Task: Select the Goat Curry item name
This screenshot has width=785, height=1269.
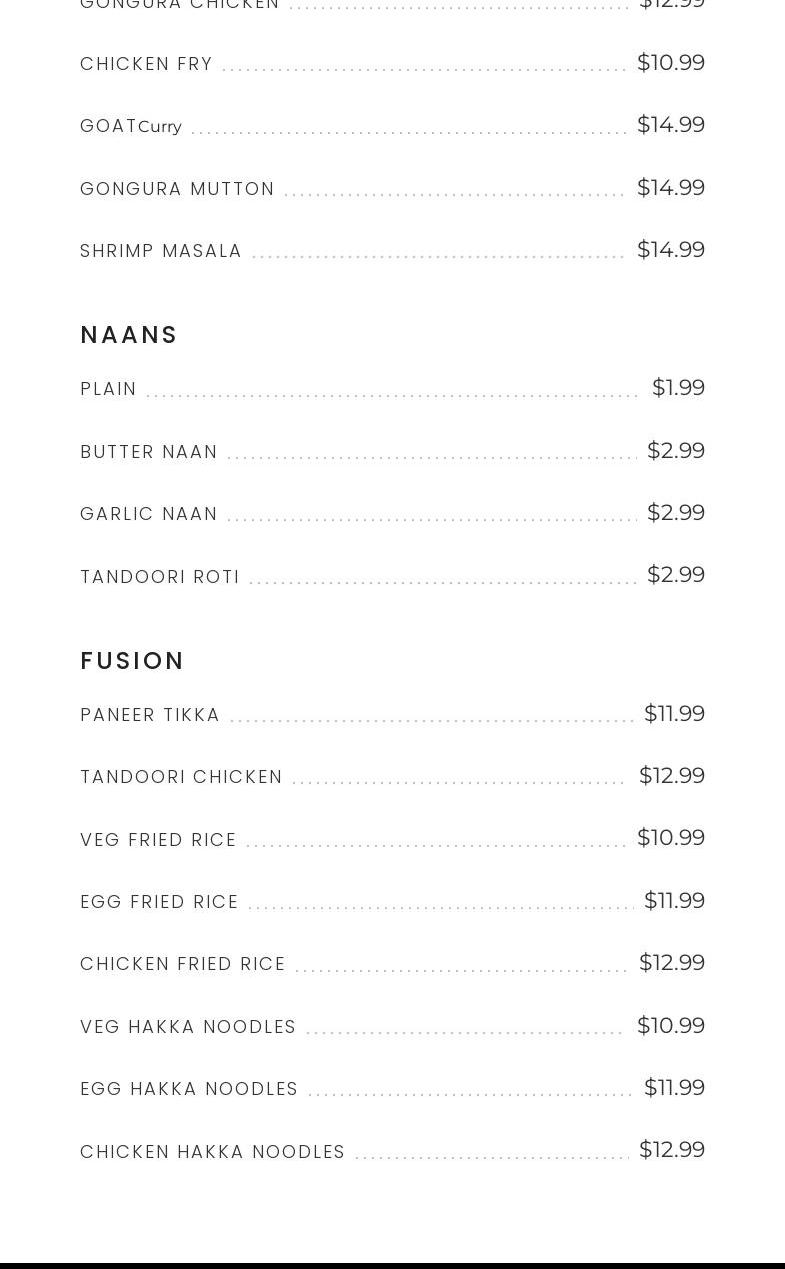Action: tap(131, 126)
